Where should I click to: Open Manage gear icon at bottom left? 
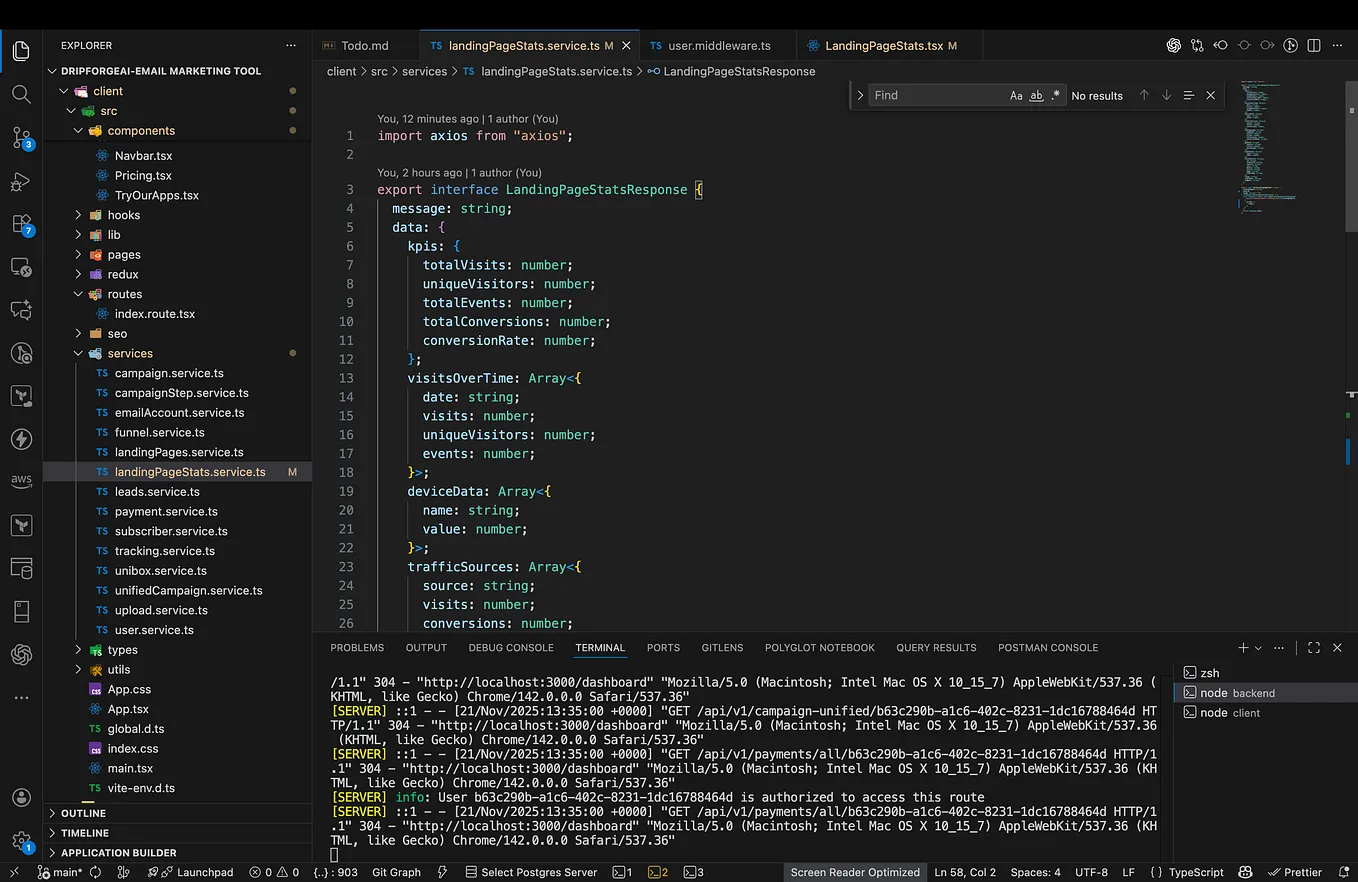[21, 841]
